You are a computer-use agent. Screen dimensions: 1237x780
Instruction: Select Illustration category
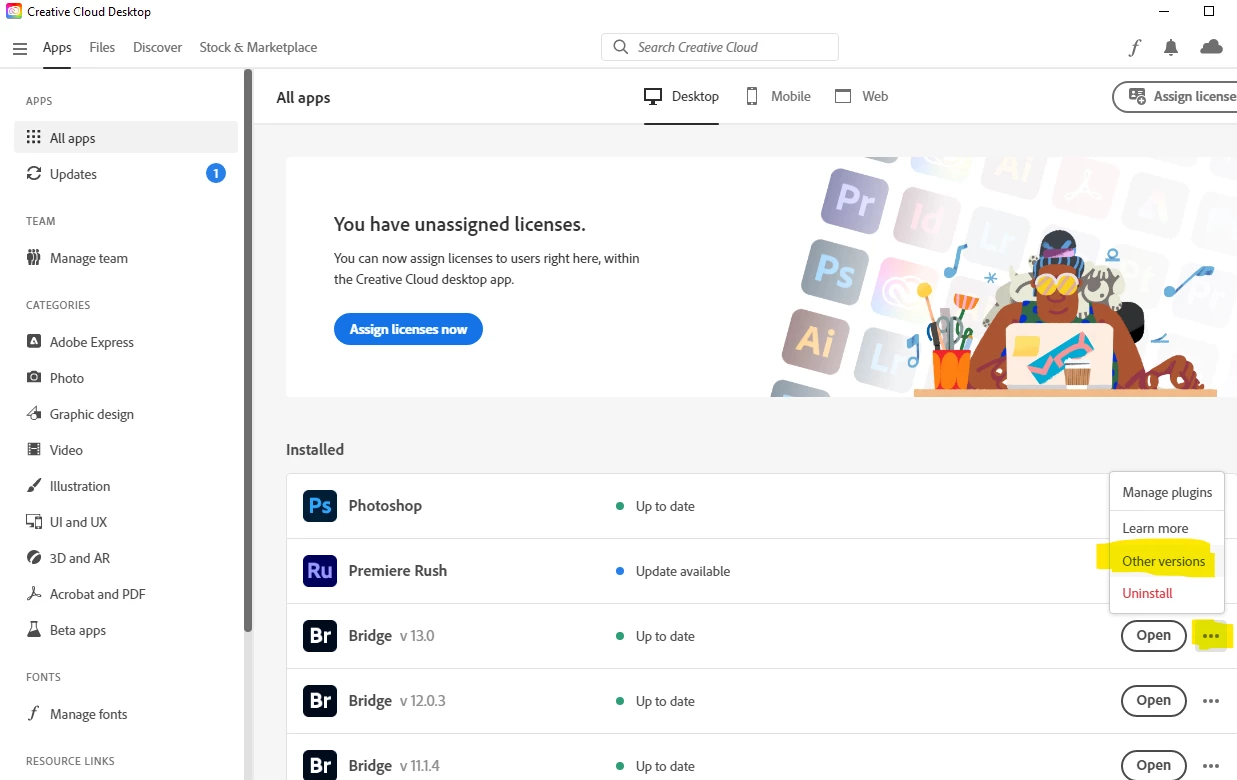point(126,486)
